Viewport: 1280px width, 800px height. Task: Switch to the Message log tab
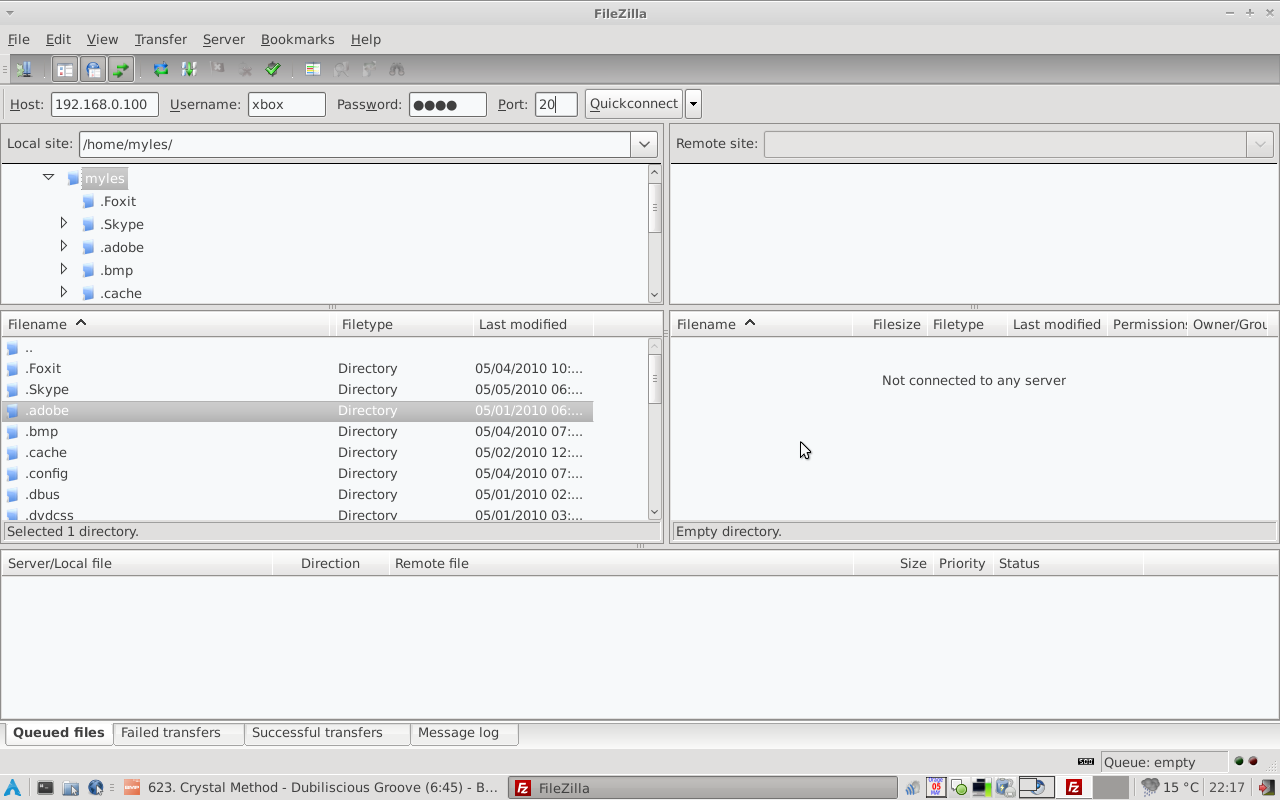point(465,733)
